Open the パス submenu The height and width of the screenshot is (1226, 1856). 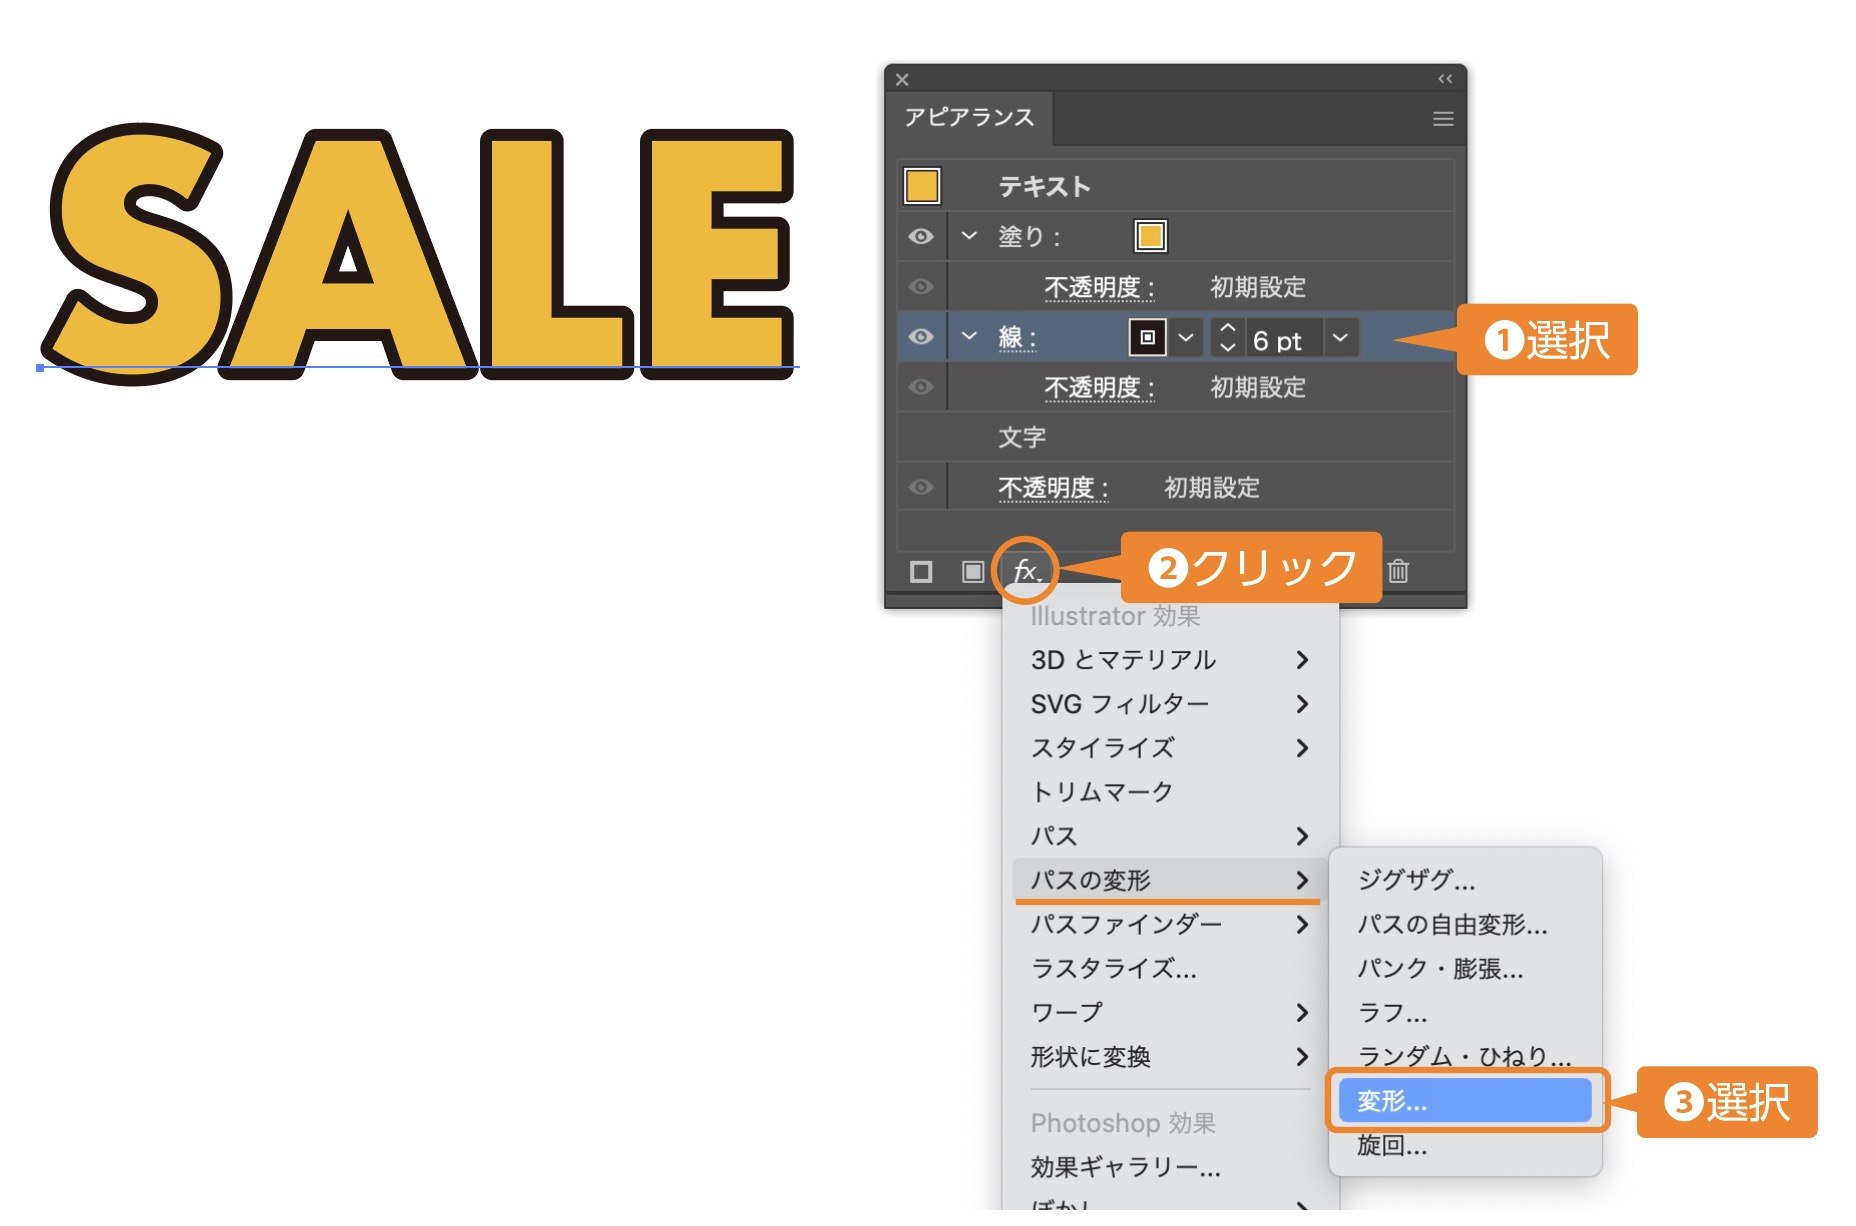coord(1170,836)
